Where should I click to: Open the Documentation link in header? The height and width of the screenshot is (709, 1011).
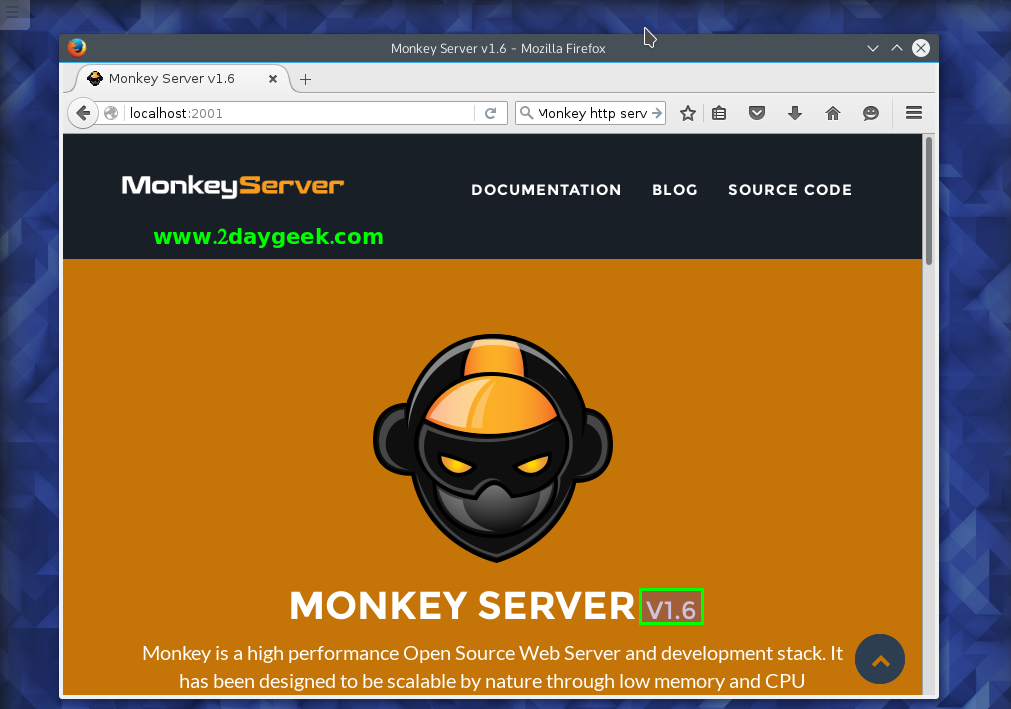[x=546, y=190]
